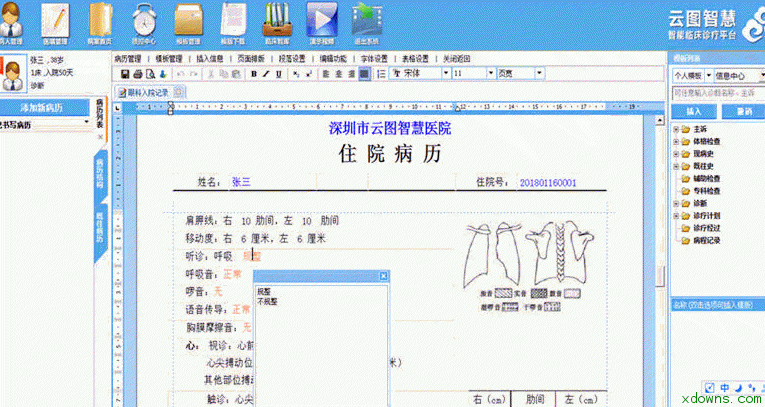The width and height of the screenshot is (765, 407).
Task: Expand the 诊疗计划 tree folder
Action: click(676, 216)
